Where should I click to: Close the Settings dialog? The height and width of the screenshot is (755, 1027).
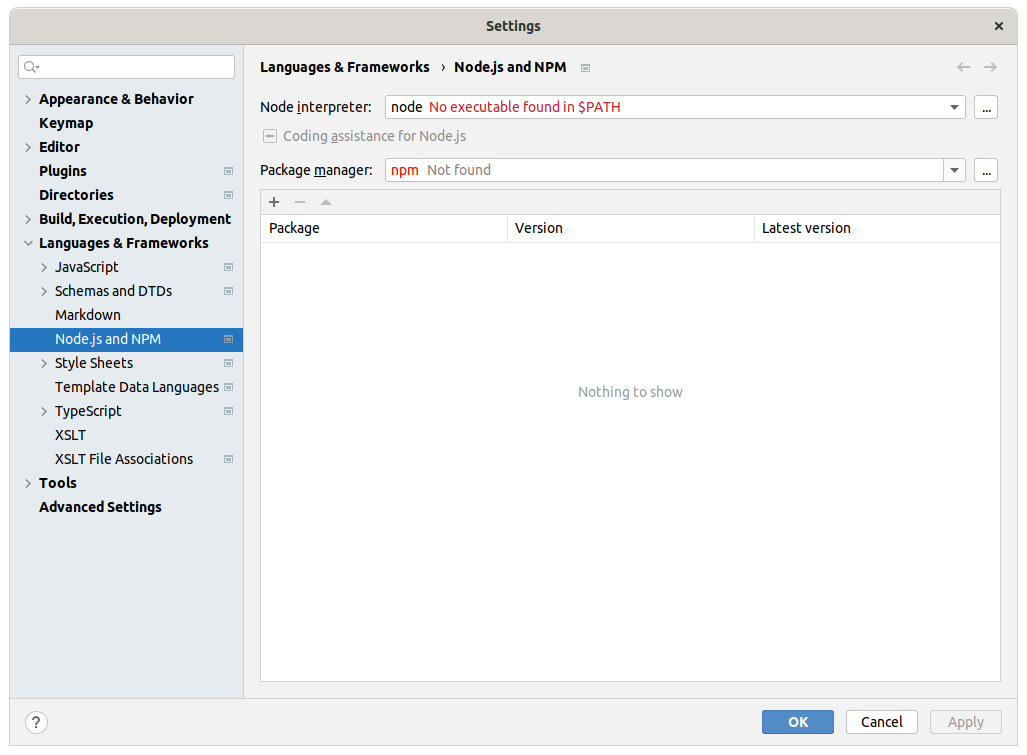click(x=999, y=26)
